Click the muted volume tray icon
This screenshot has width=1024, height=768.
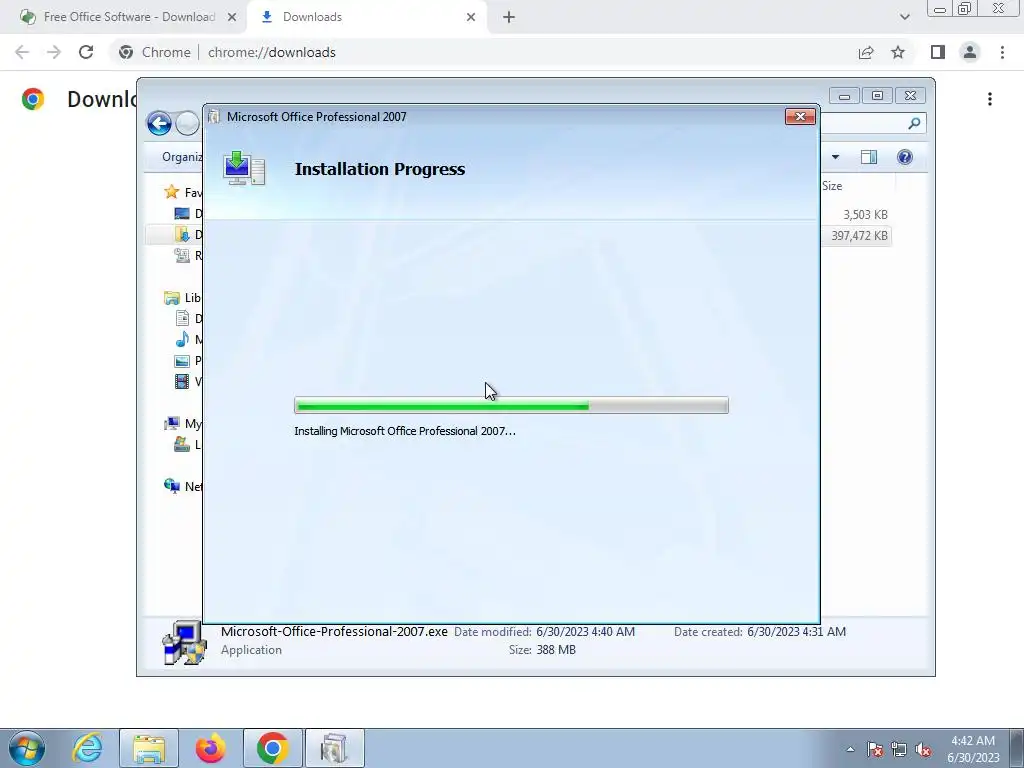coord(923,749)
